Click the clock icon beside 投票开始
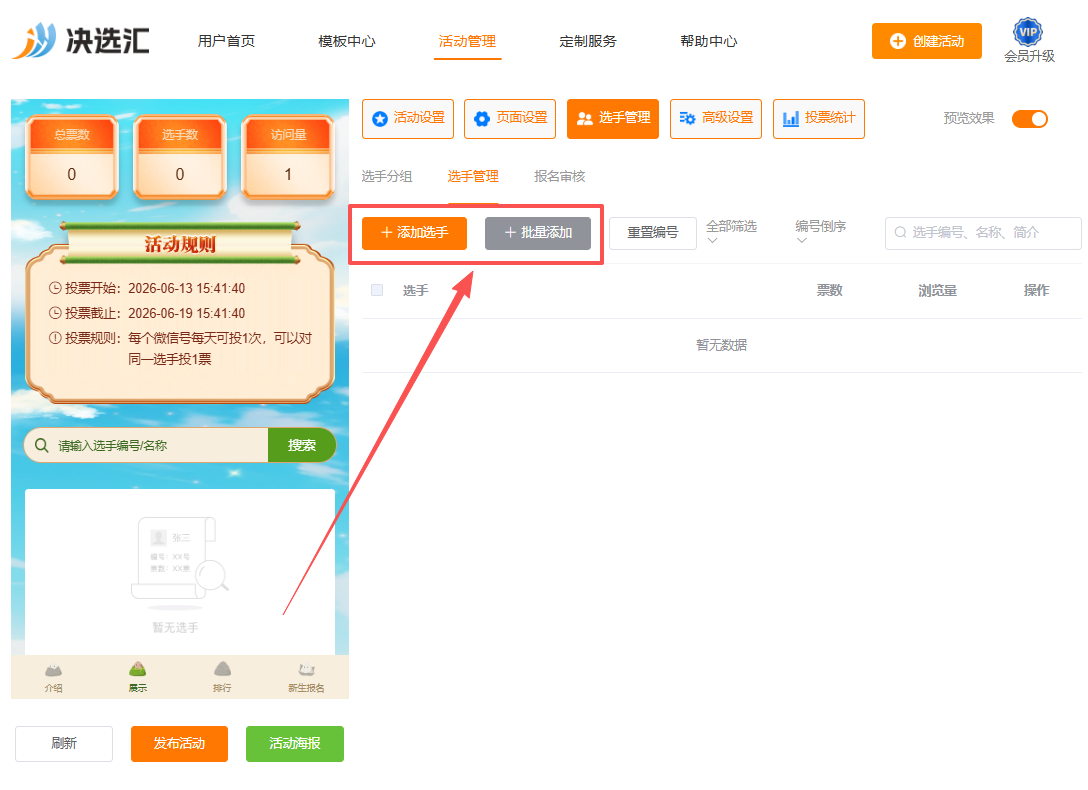Image resolution: width=1088 pixels, height=790 pixels. click(x=55, y=288)
